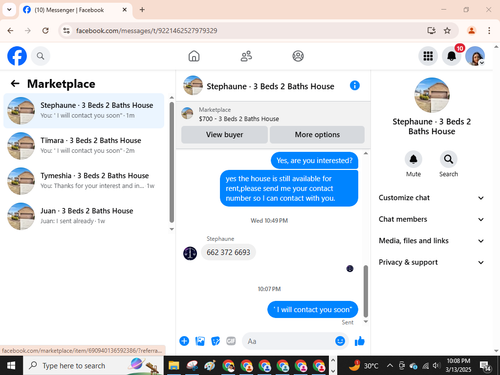Send a thumbs-up like
The width and height of the screenshot is (500, 375).
(x=360, y=341)
